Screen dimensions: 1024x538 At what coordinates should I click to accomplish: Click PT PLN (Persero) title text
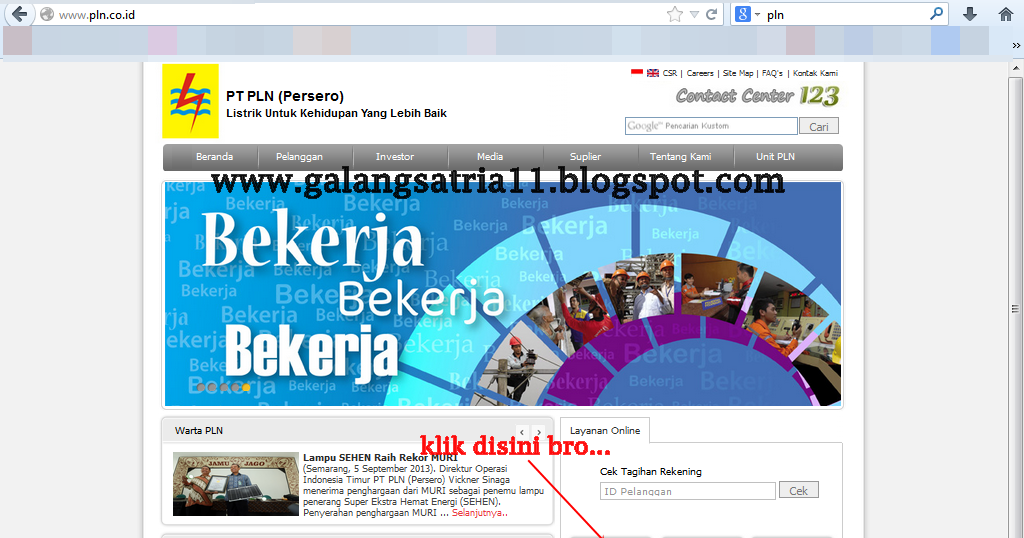[285, 96]
